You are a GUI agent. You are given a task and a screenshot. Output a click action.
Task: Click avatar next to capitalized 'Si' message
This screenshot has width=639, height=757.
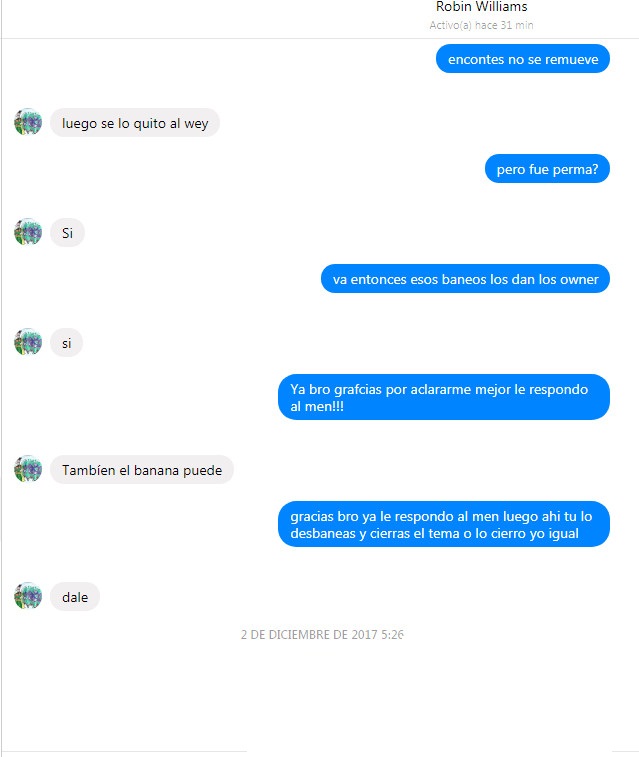click(28, 232)
